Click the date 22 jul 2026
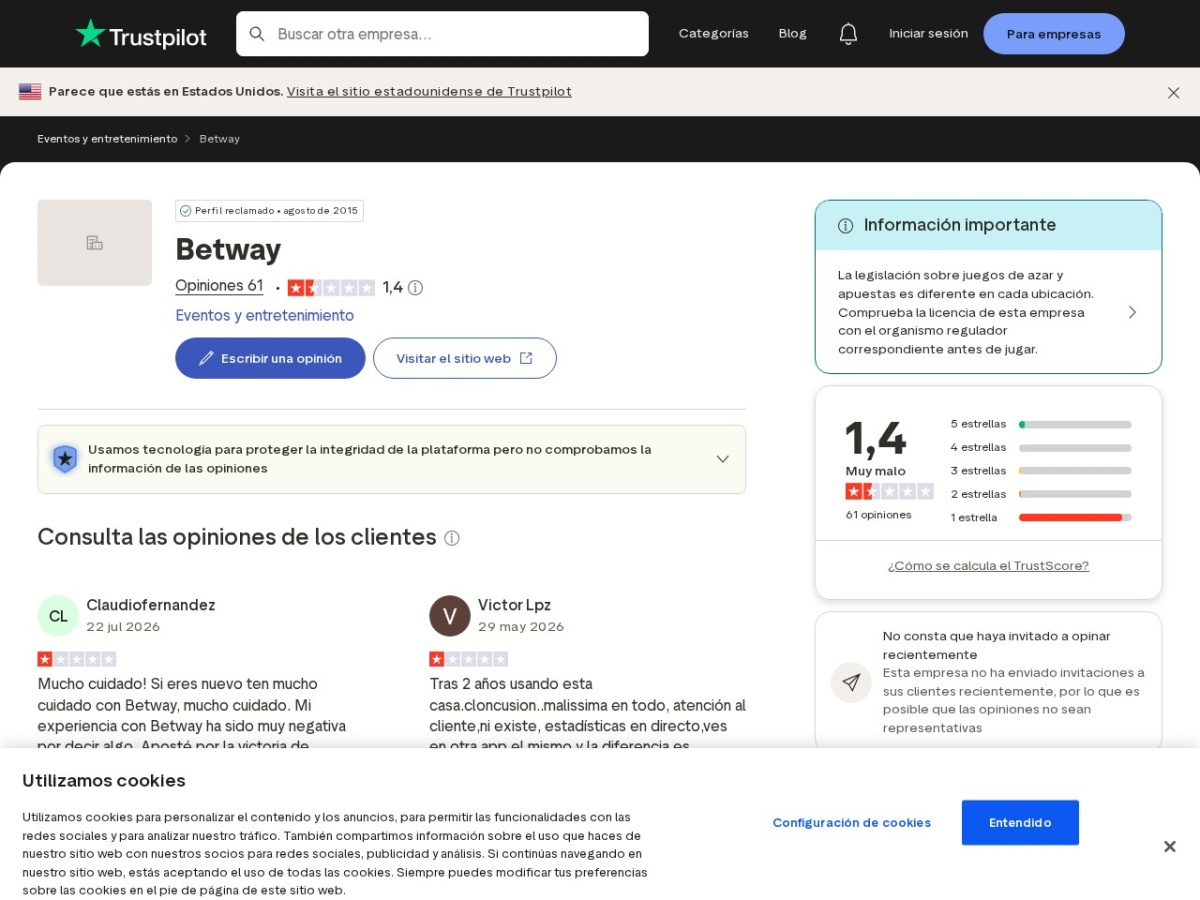Viewport: 1200px width, 900px height. tap(123, 627)
